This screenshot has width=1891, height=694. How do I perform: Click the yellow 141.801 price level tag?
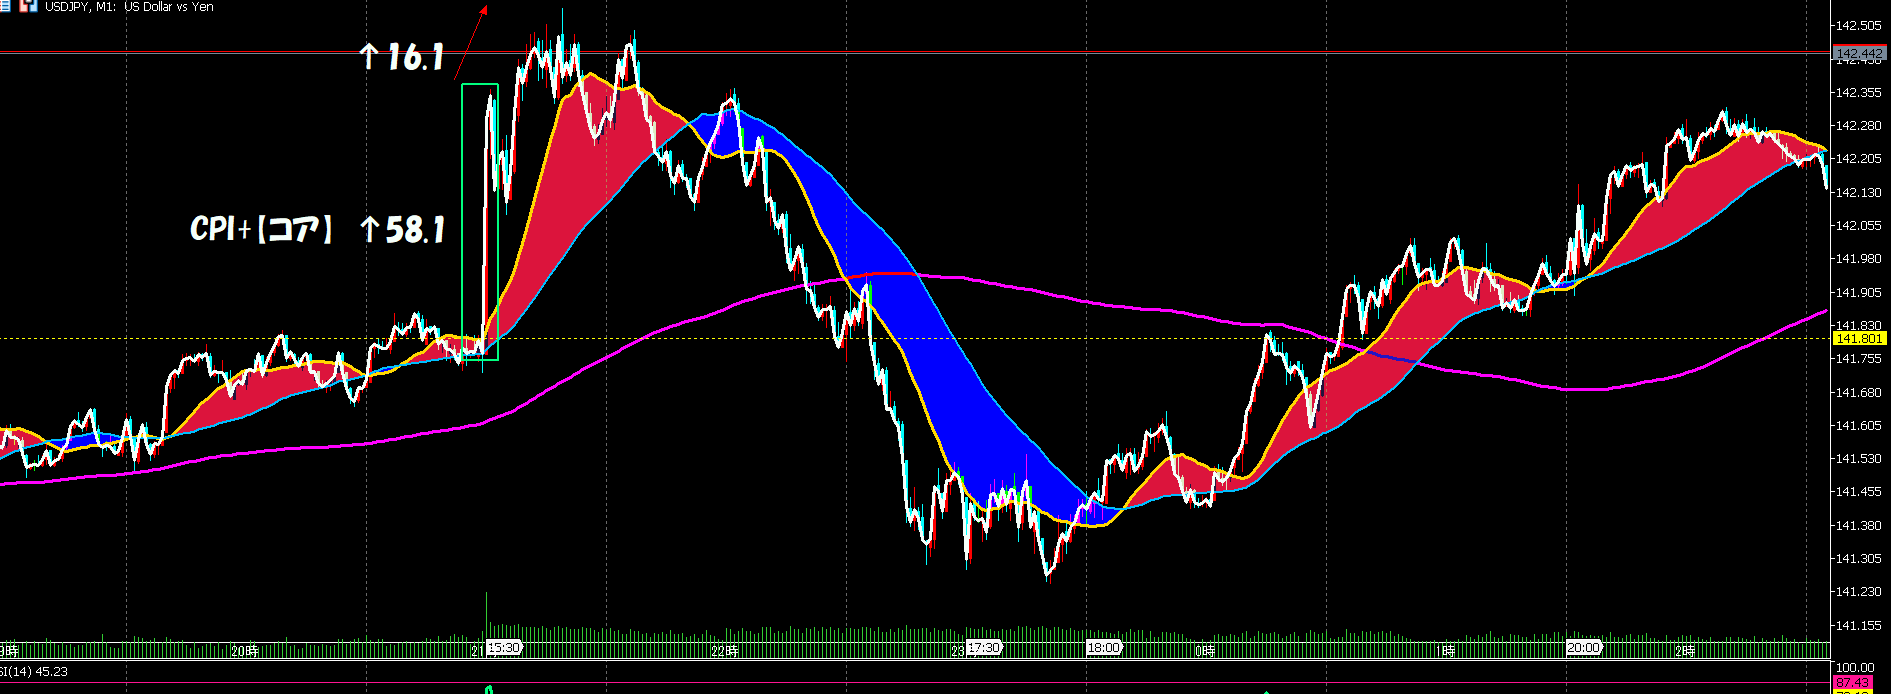pyautogui.click(x=1859, y=339)
